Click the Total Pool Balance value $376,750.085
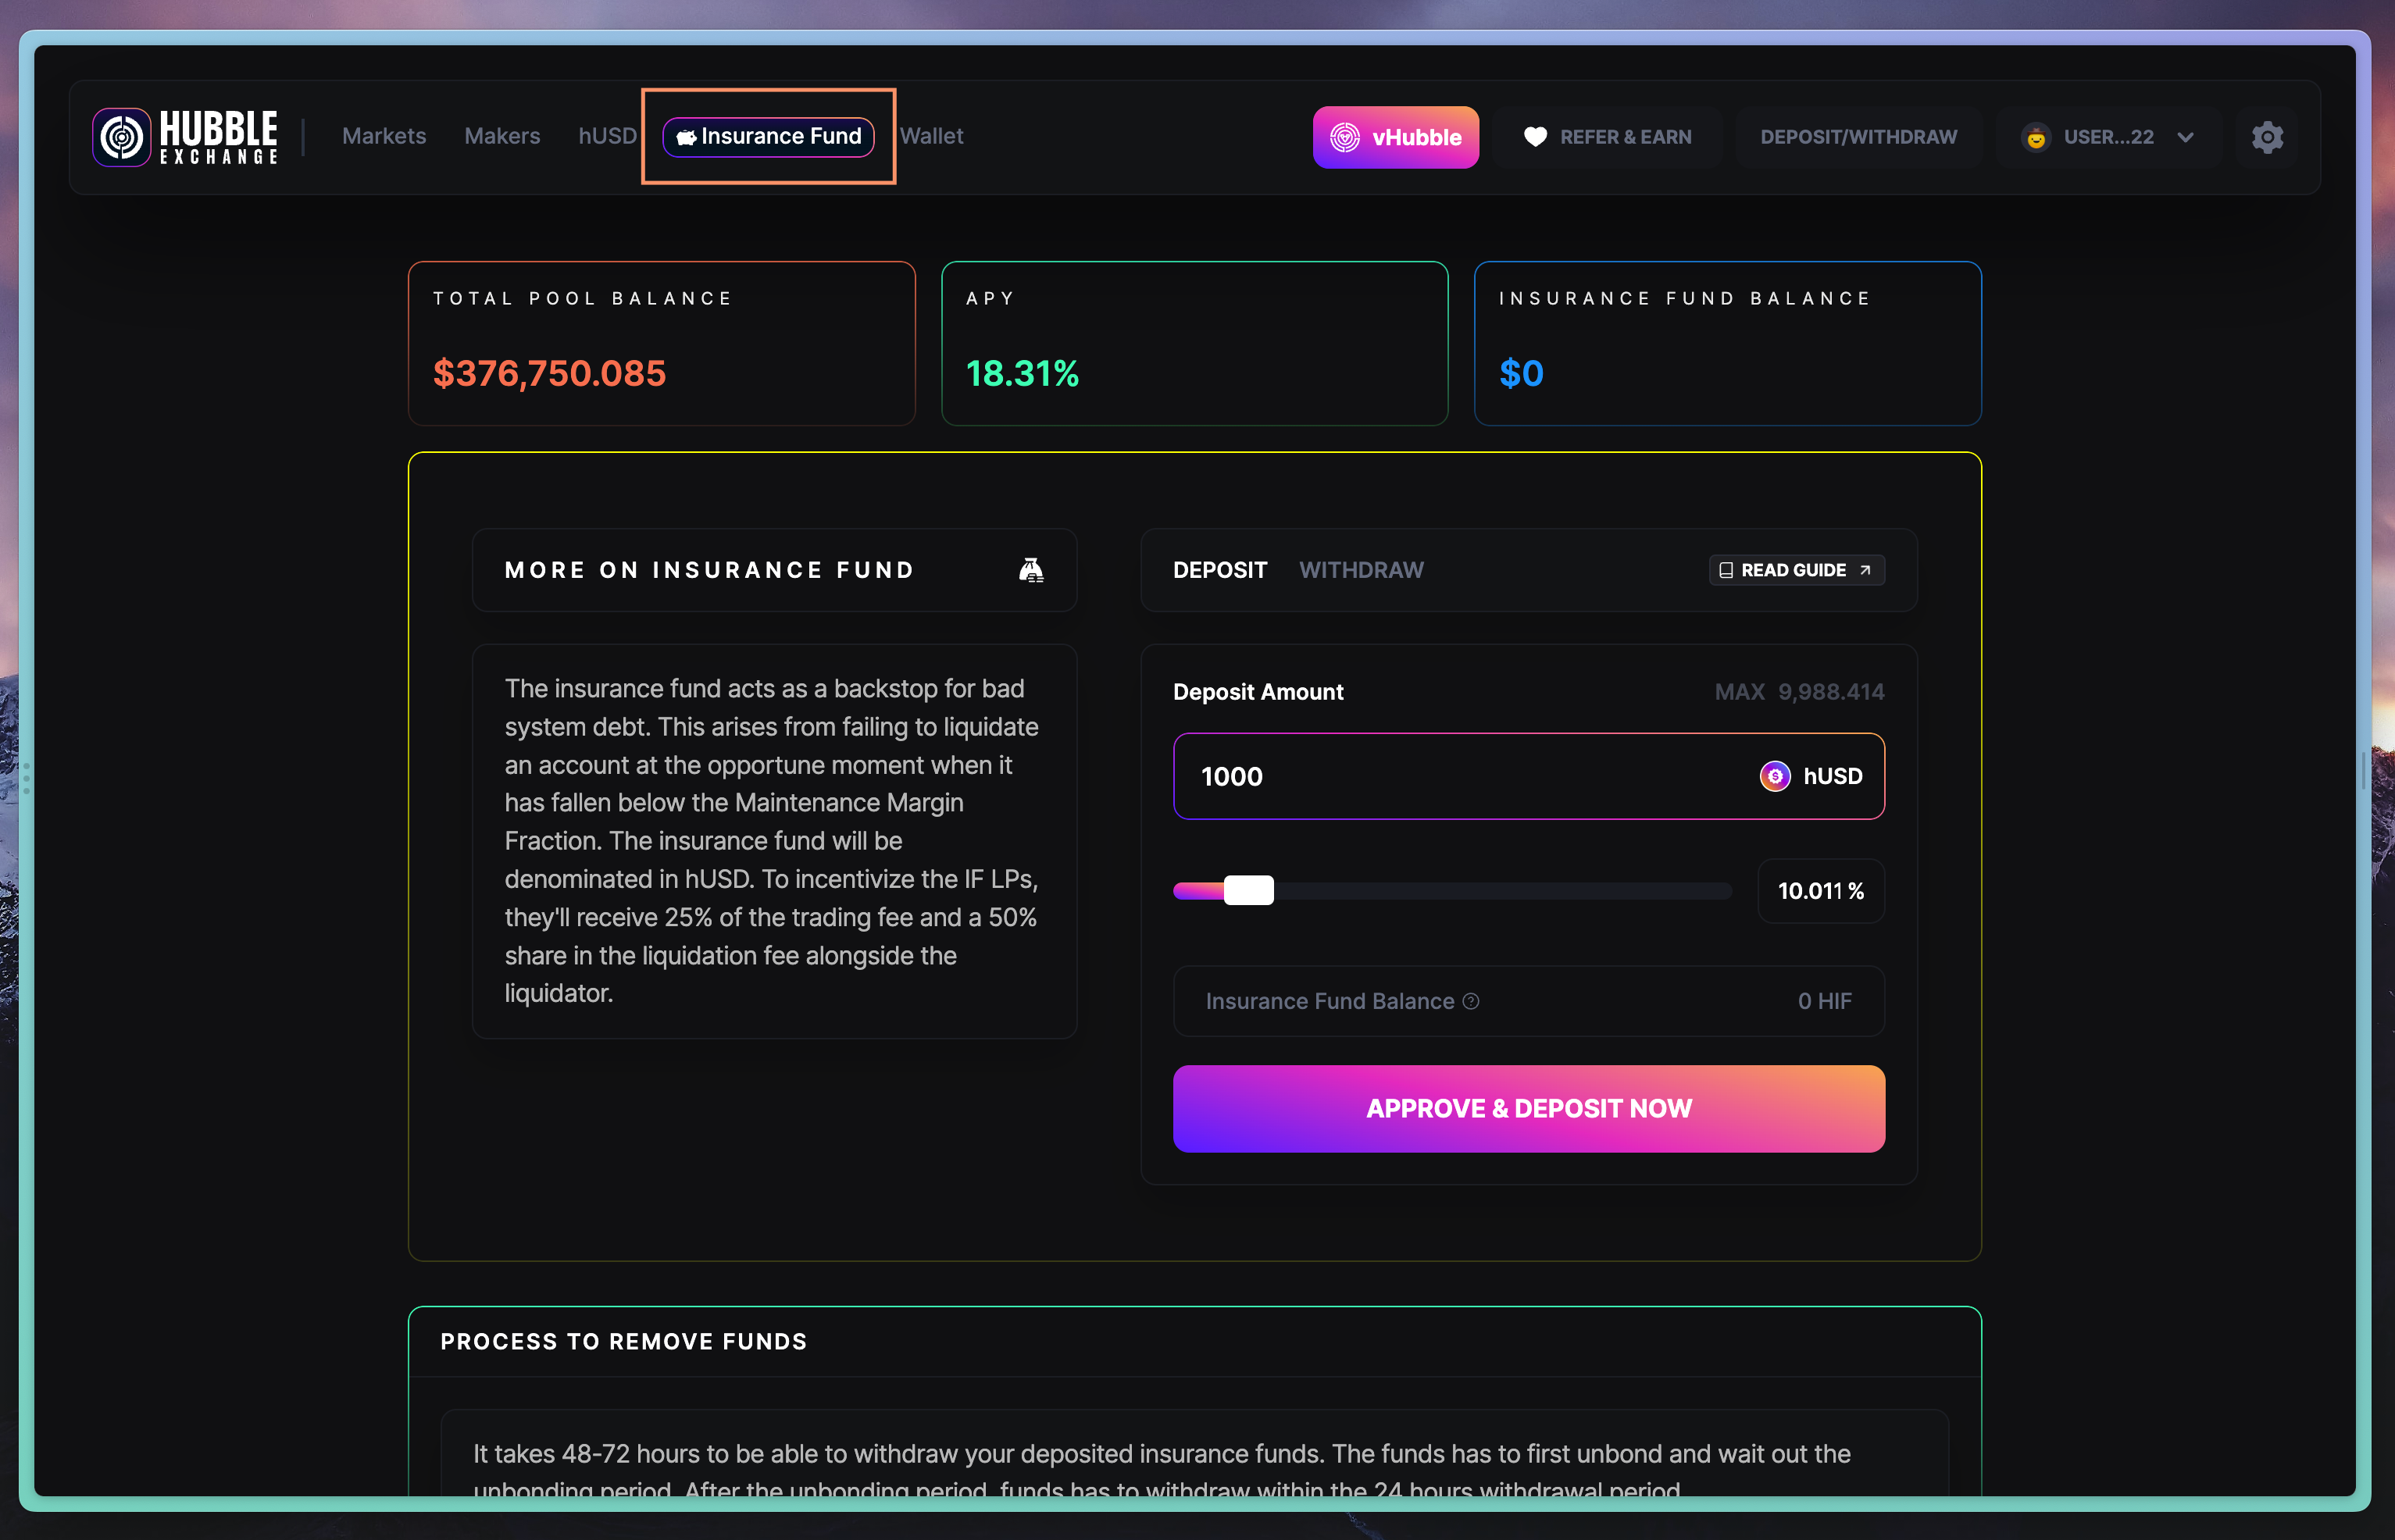Screen dimensions: 2395x1540 (x=549, y=374)
